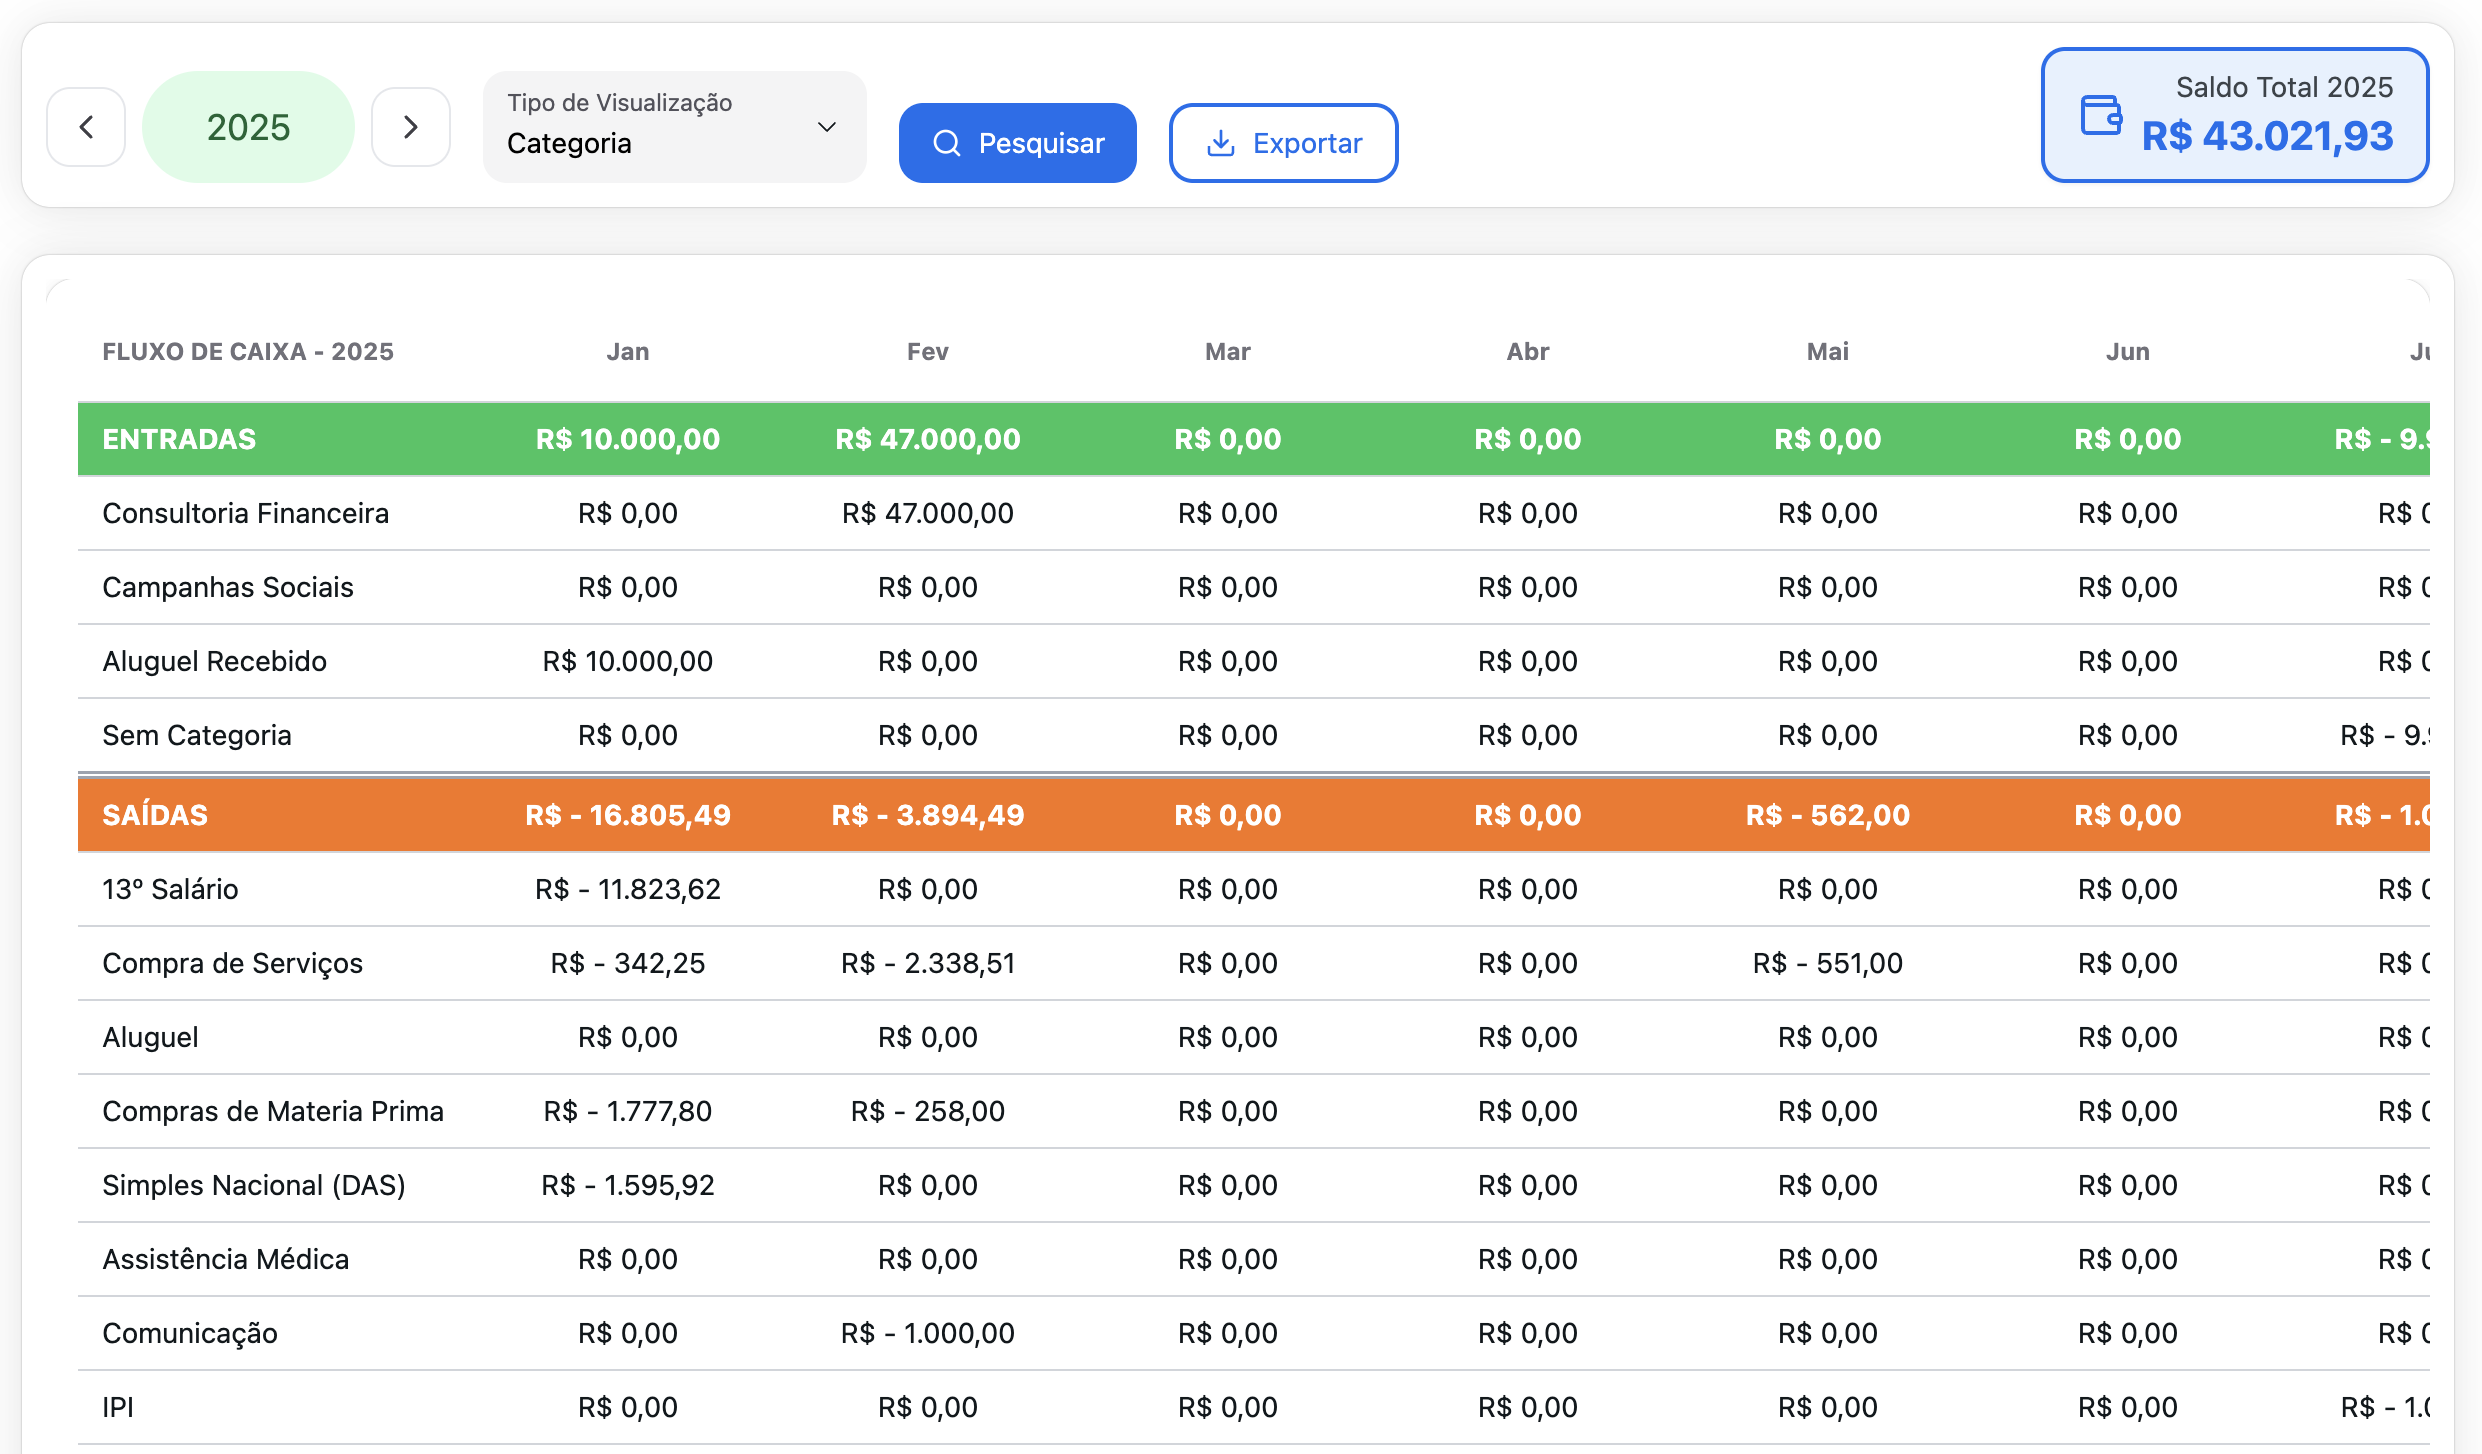Click the green ENTRADAS header row
The width and height of the screenshot is (2482, 1454).
pyautogui.click(x=179, y=439)
